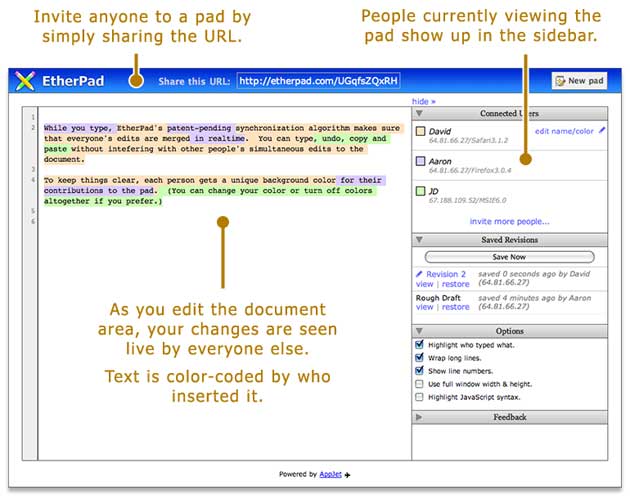
Task: Uncheck Highlight who typed what
Action: (x=419, y=344)
